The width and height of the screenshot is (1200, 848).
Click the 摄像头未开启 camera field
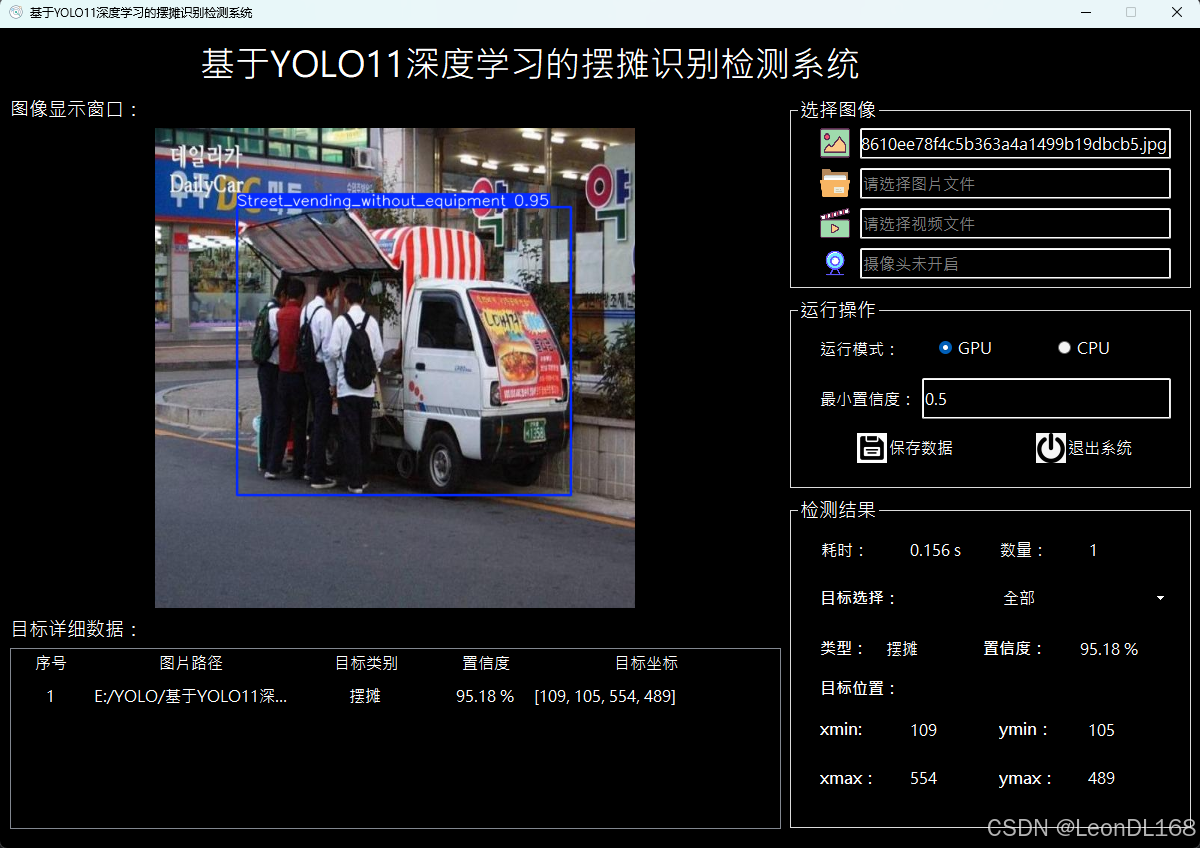pos(1015,264)
